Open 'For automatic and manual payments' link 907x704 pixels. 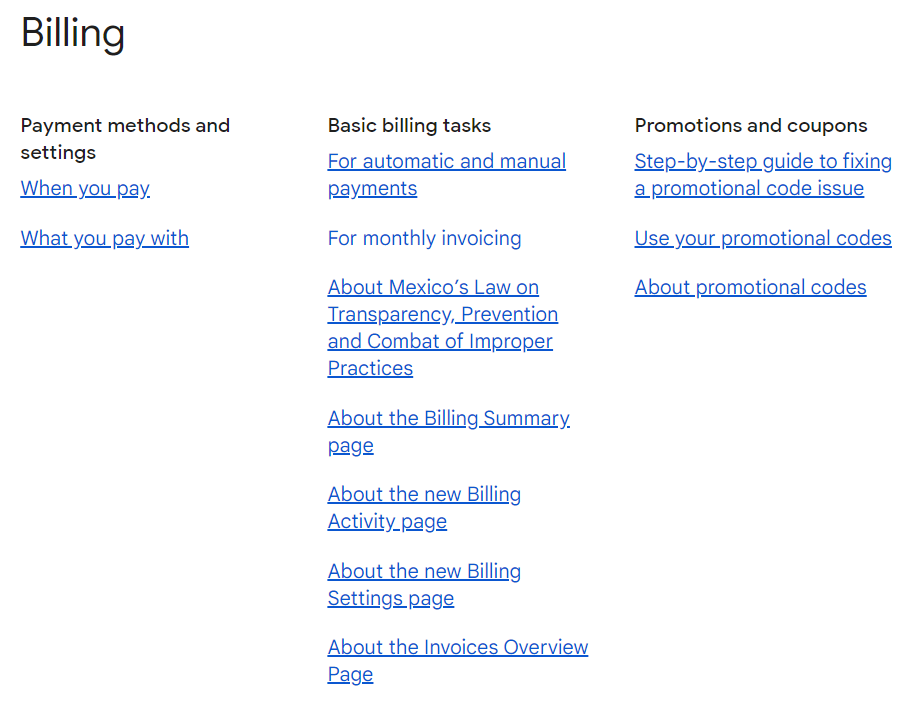(x=447, y=175)
